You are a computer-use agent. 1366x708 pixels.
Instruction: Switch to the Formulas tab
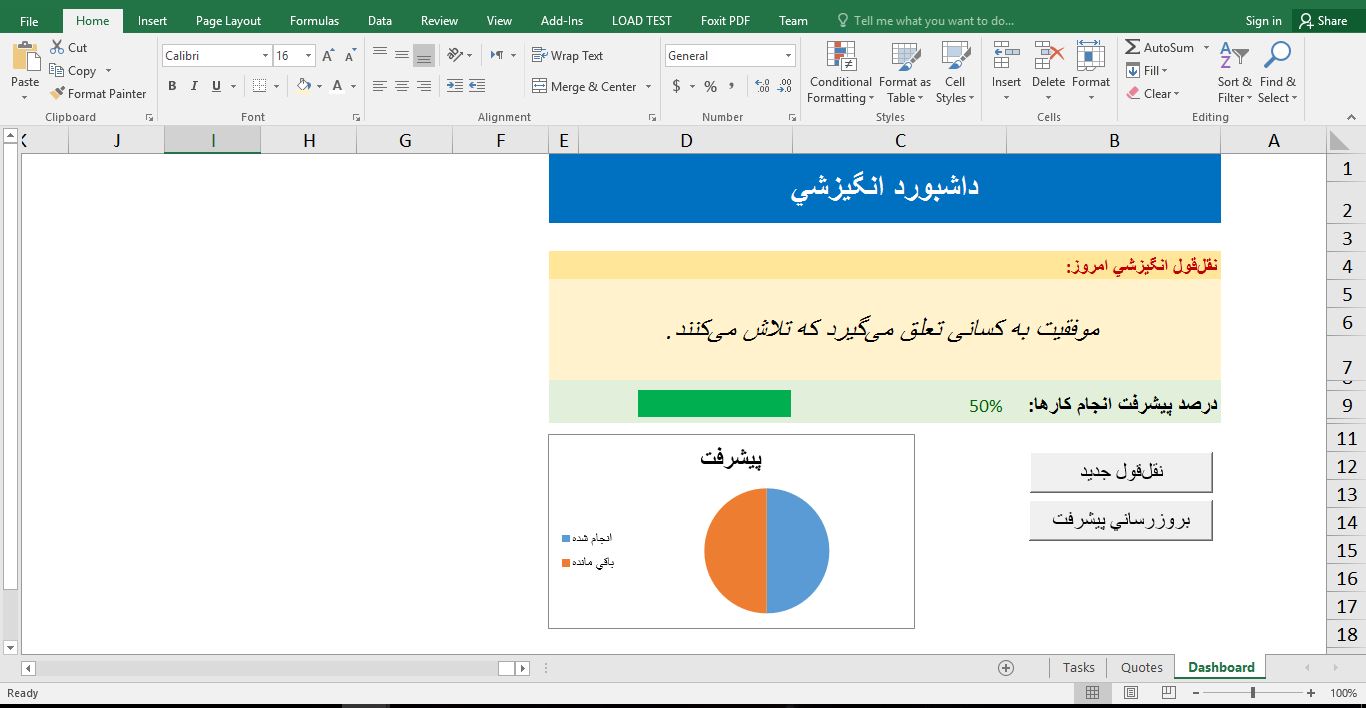coord(314,20)
